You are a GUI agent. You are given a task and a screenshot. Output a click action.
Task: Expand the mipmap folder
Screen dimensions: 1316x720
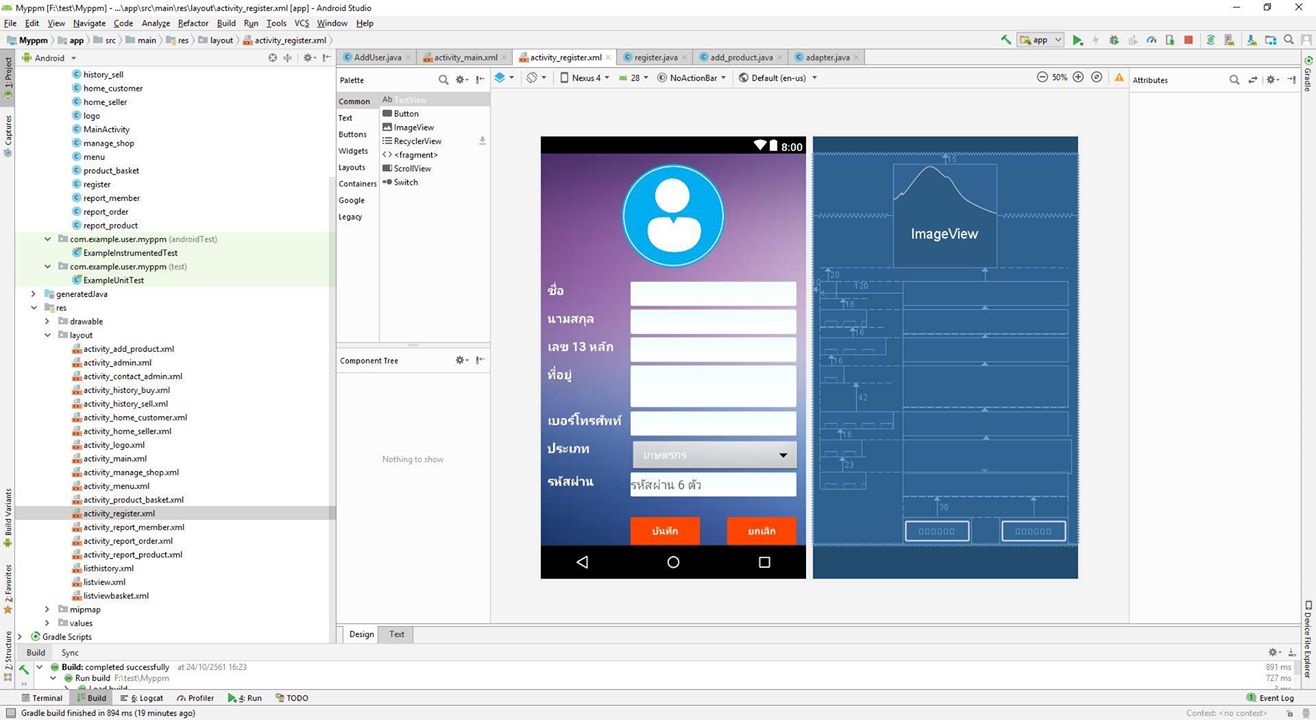[47, 609]
